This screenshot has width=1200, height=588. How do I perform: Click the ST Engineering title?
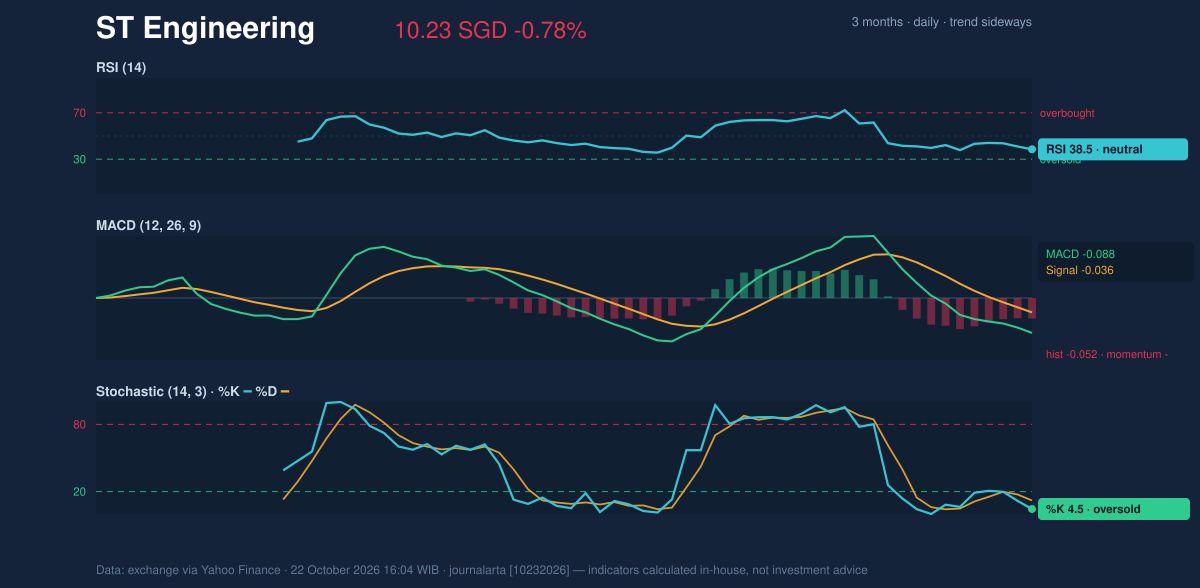(205, 29)
